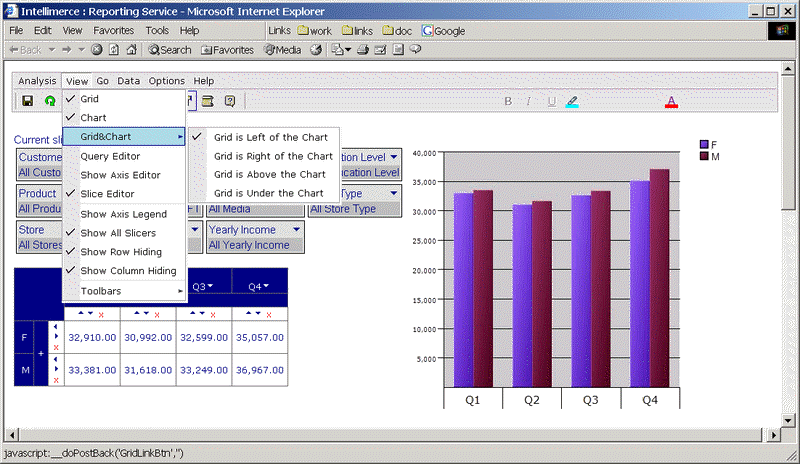Uncheck the Chart view option

[124, 117]
